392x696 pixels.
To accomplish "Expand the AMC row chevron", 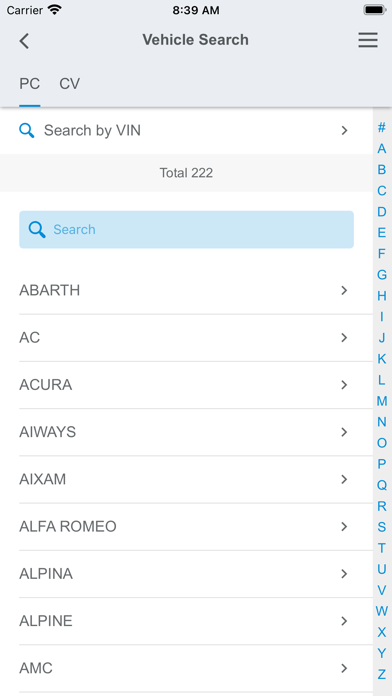I will [x=344, y=668].
